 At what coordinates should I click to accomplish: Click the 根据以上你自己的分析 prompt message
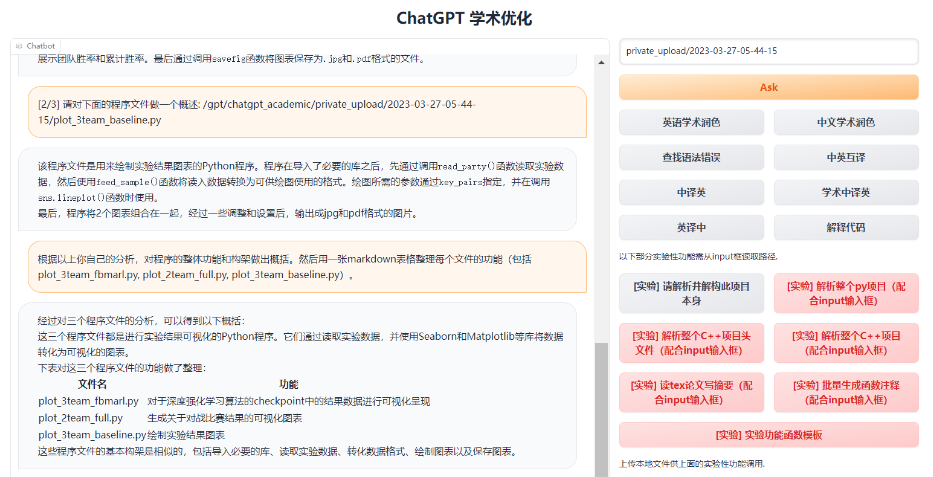pyautogui.click(x=308, y=267)
